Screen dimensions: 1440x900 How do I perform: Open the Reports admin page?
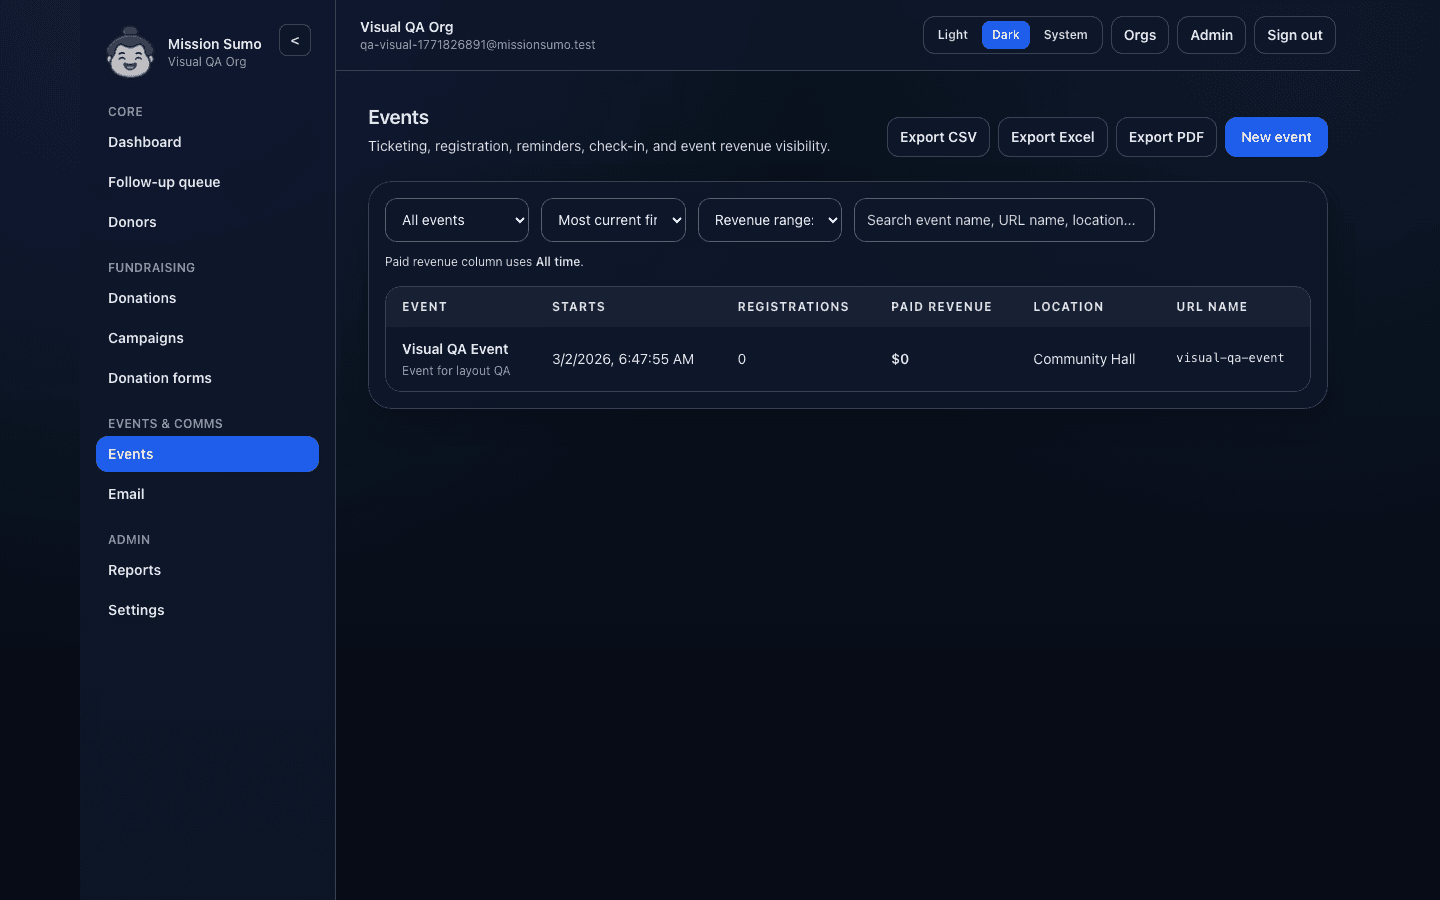pos(134,569)
